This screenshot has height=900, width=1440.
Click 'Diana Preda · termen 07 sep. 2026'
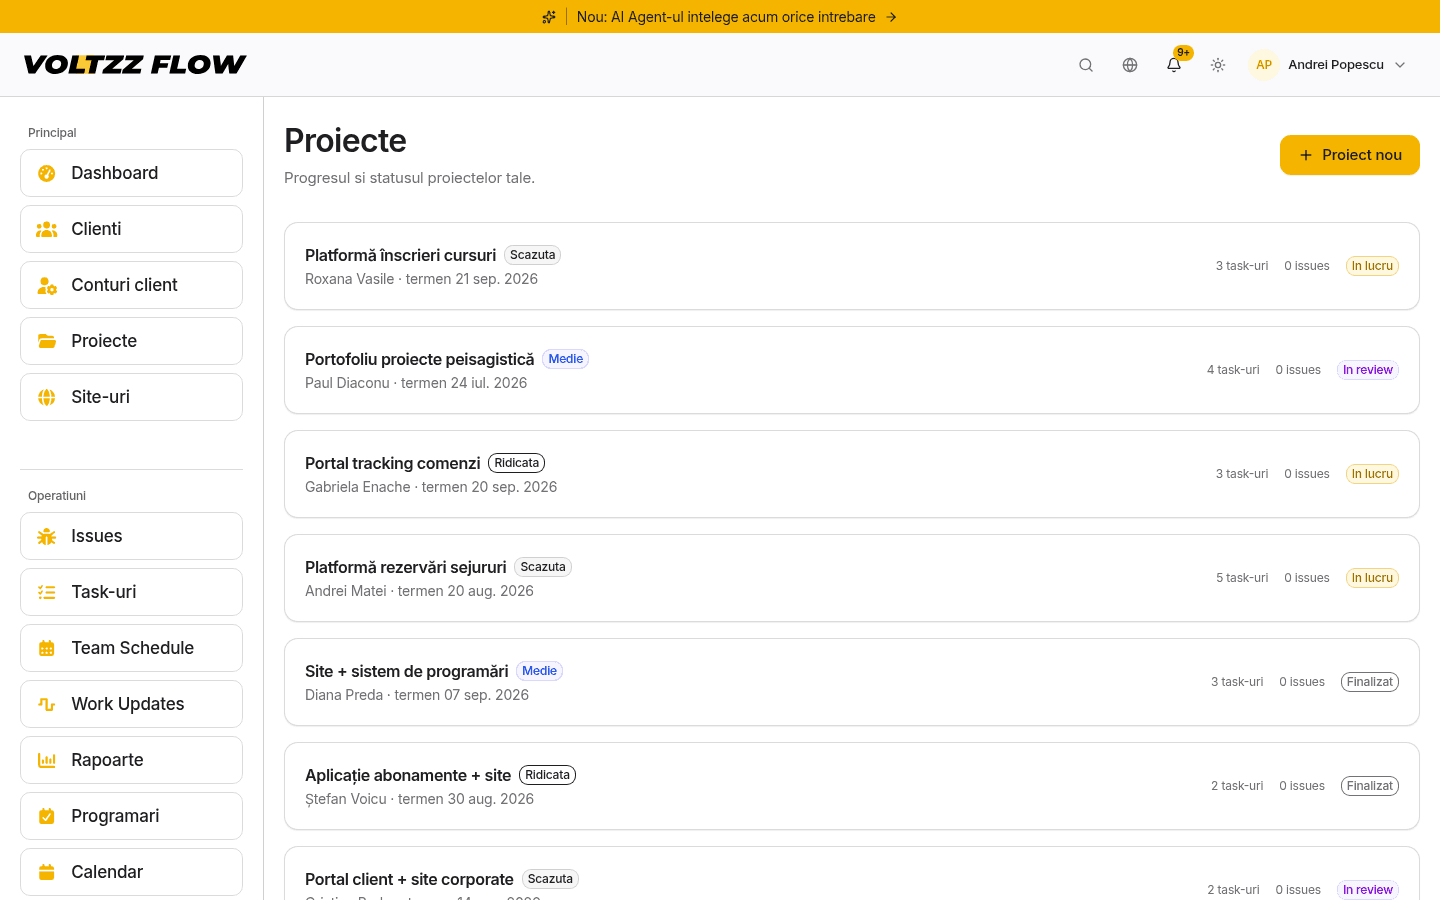point(417,695)
